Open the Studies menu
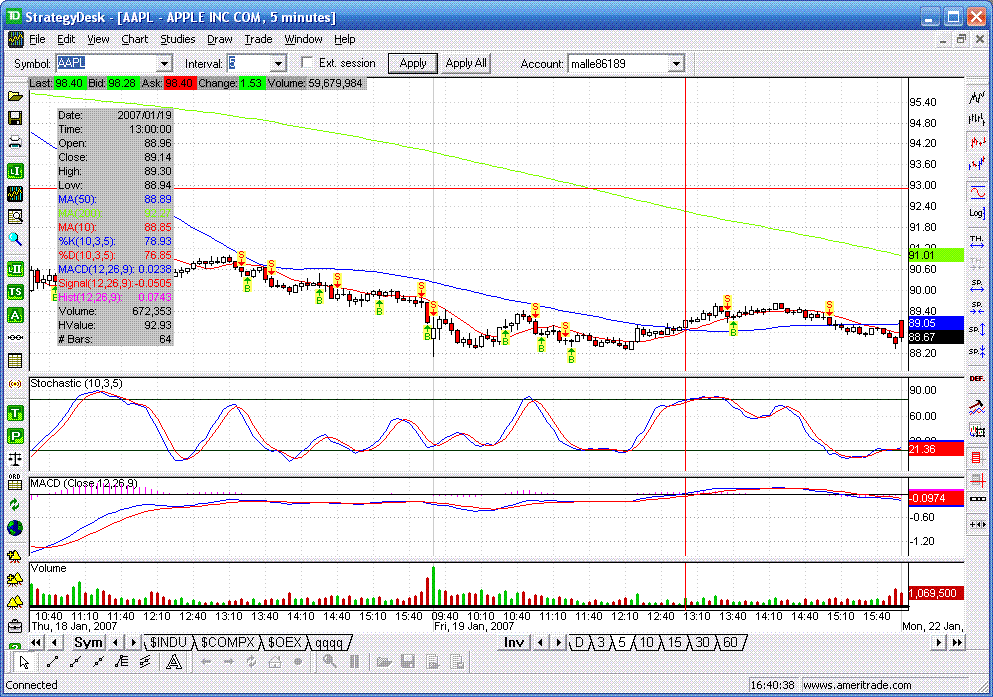Viewport: 993px width, 697px height. click(177, 39)
